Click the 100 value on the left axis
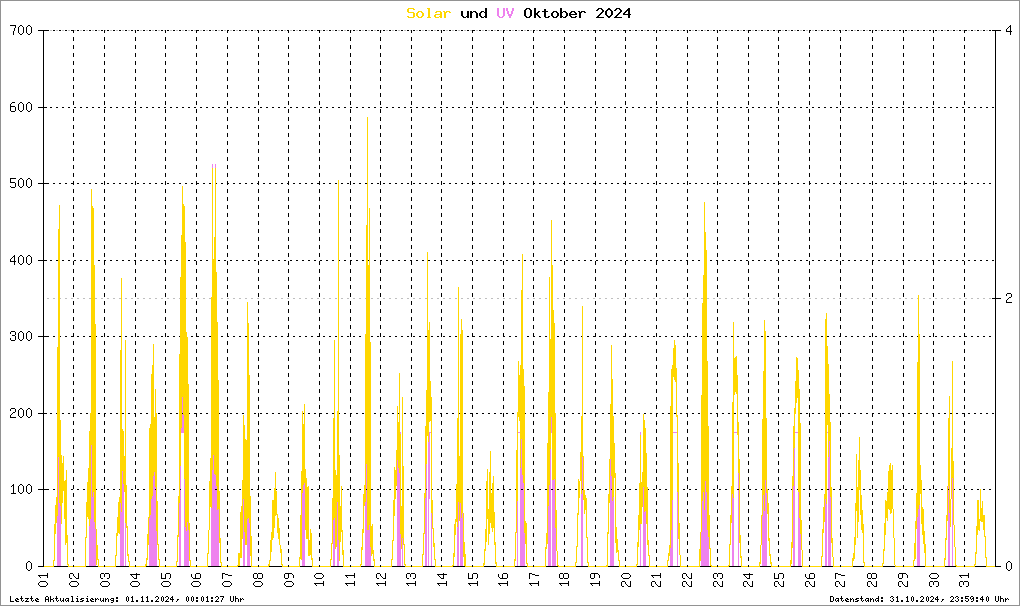Viewport: 1020px width, 606px height. 21,490
